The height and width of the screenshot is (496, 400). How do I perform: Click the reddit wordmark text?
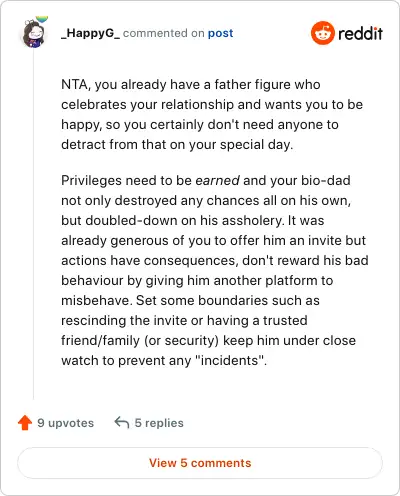point(360,33)
